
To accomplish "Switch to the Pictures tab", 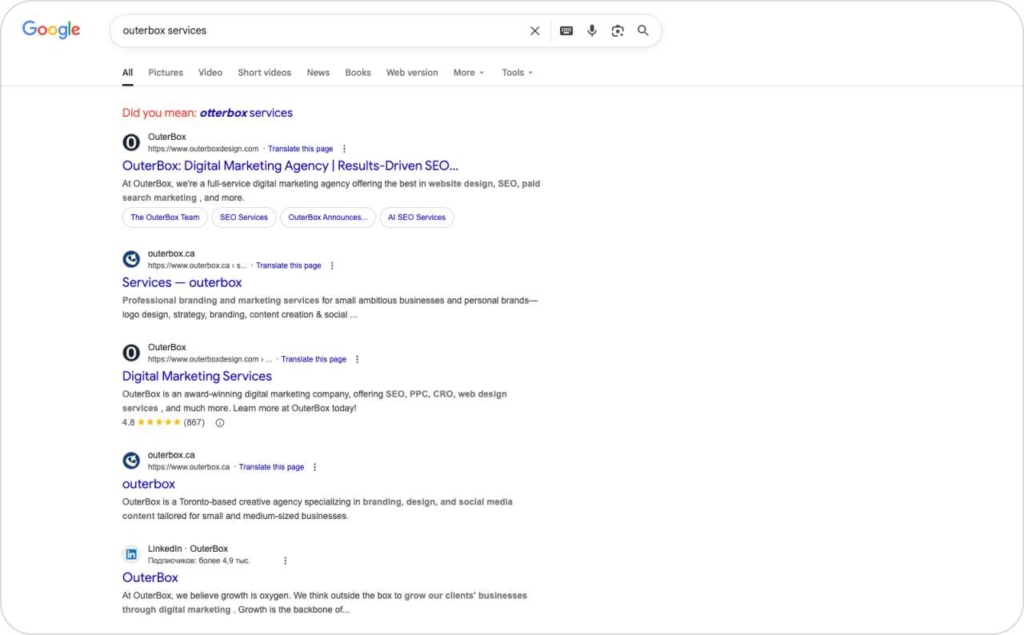I will click(x=165, y=72).
